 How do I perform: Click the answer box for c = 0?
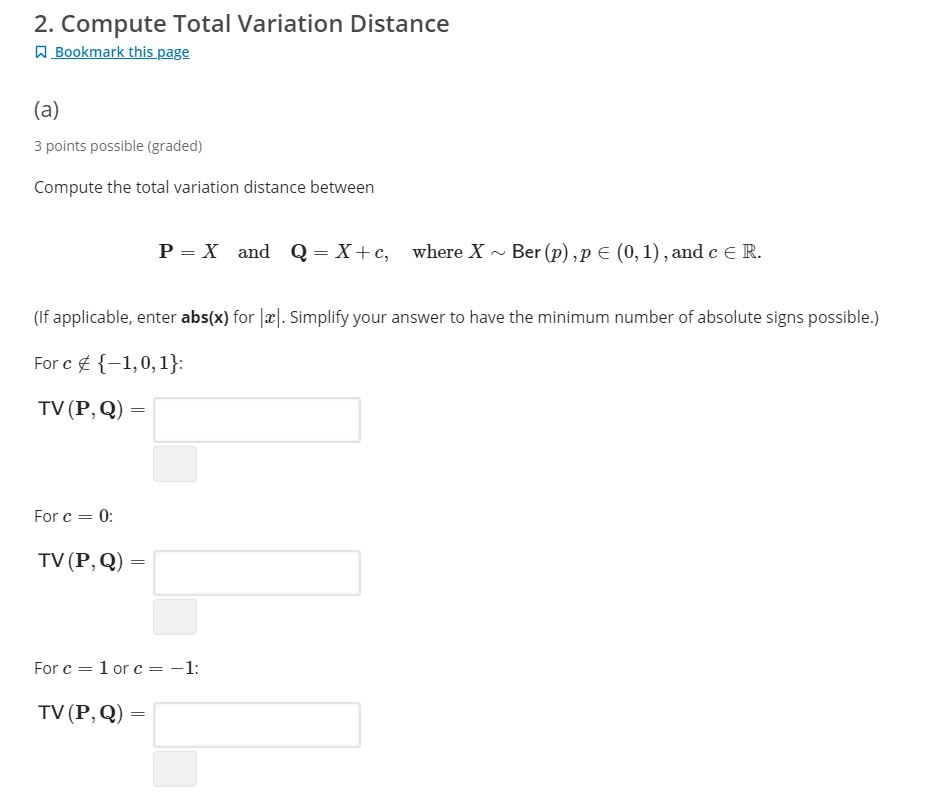tap(256, 572)
